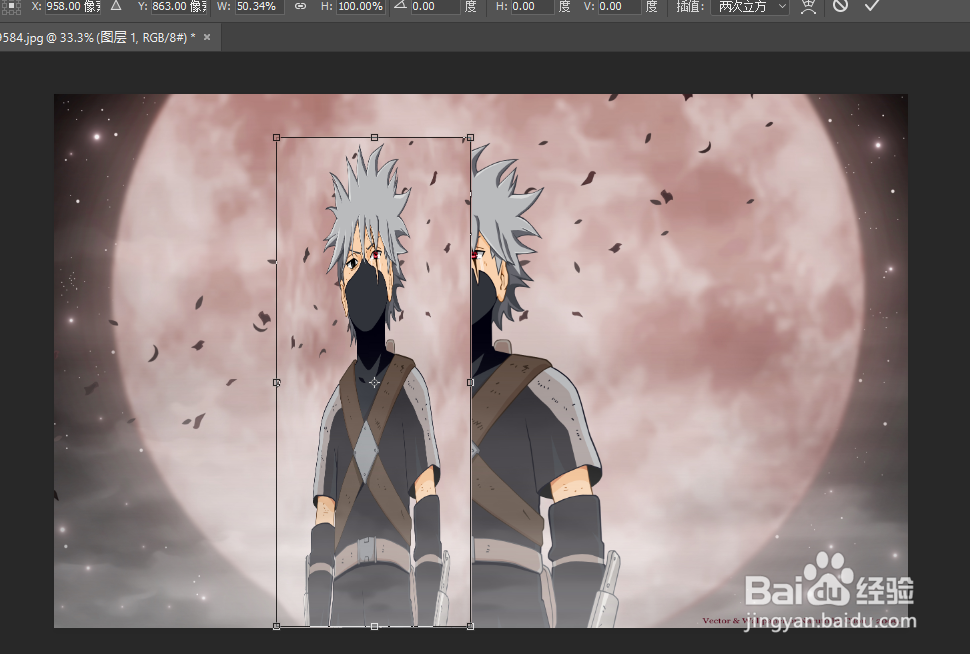Click the X position field 958.00
Viewport: 970px width, 654px height.
point(72,6)
